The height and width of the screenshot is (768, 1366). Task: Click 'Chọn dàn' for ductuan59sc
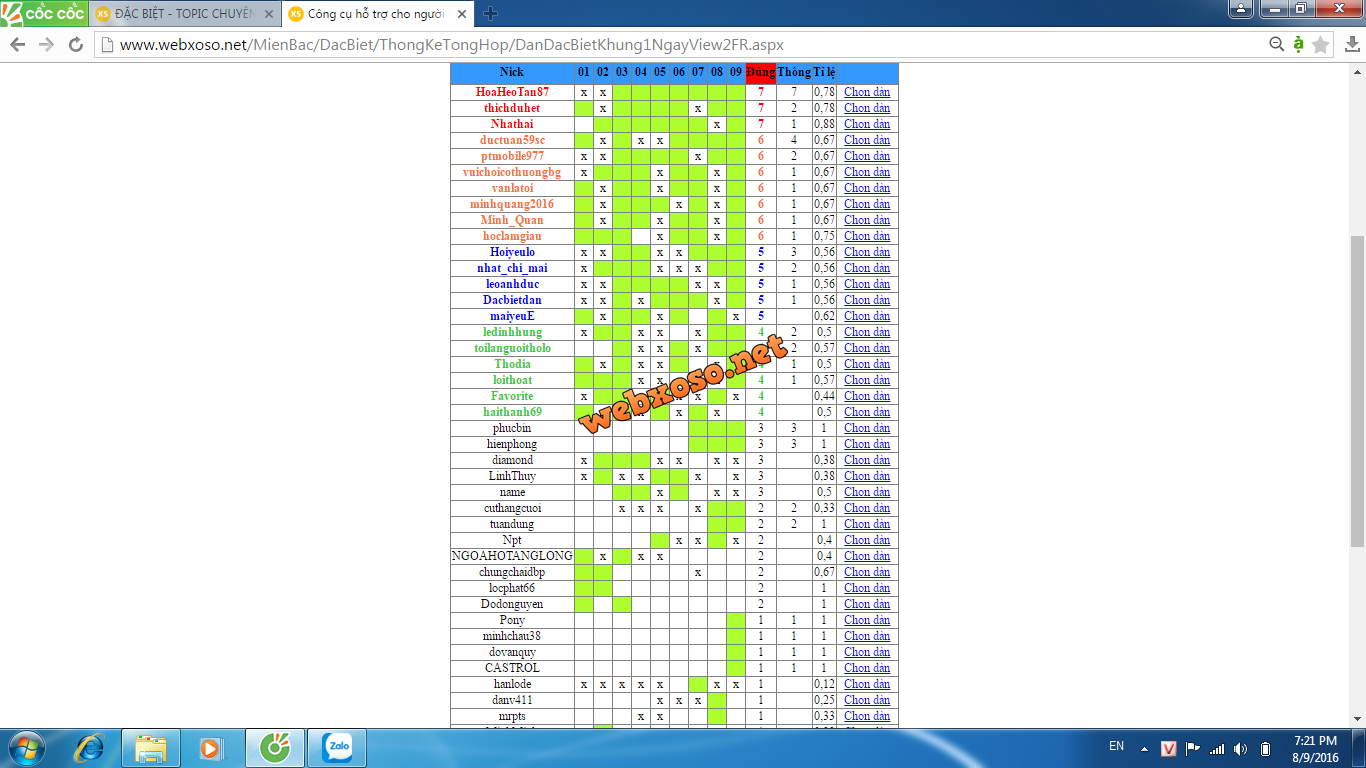click(x=867, y=140)
